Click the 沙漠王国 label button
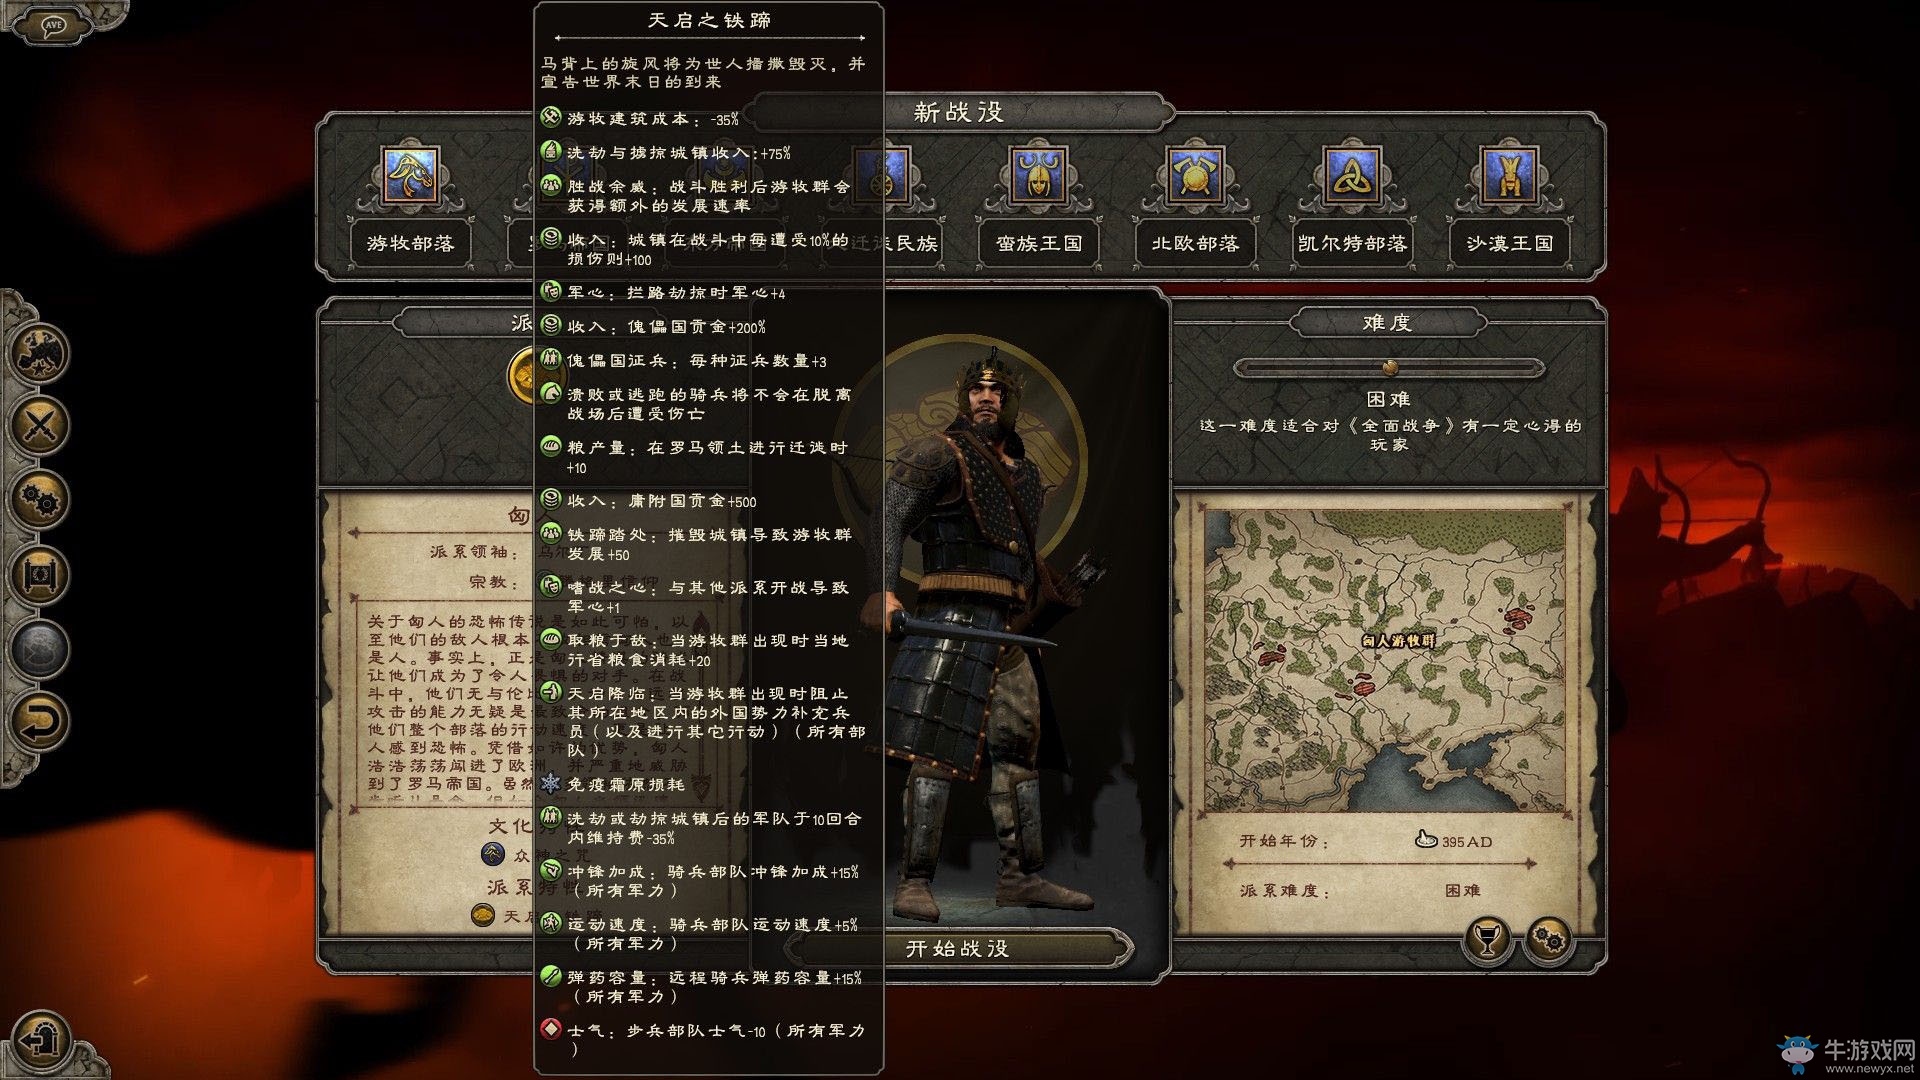 point(1509,243)
